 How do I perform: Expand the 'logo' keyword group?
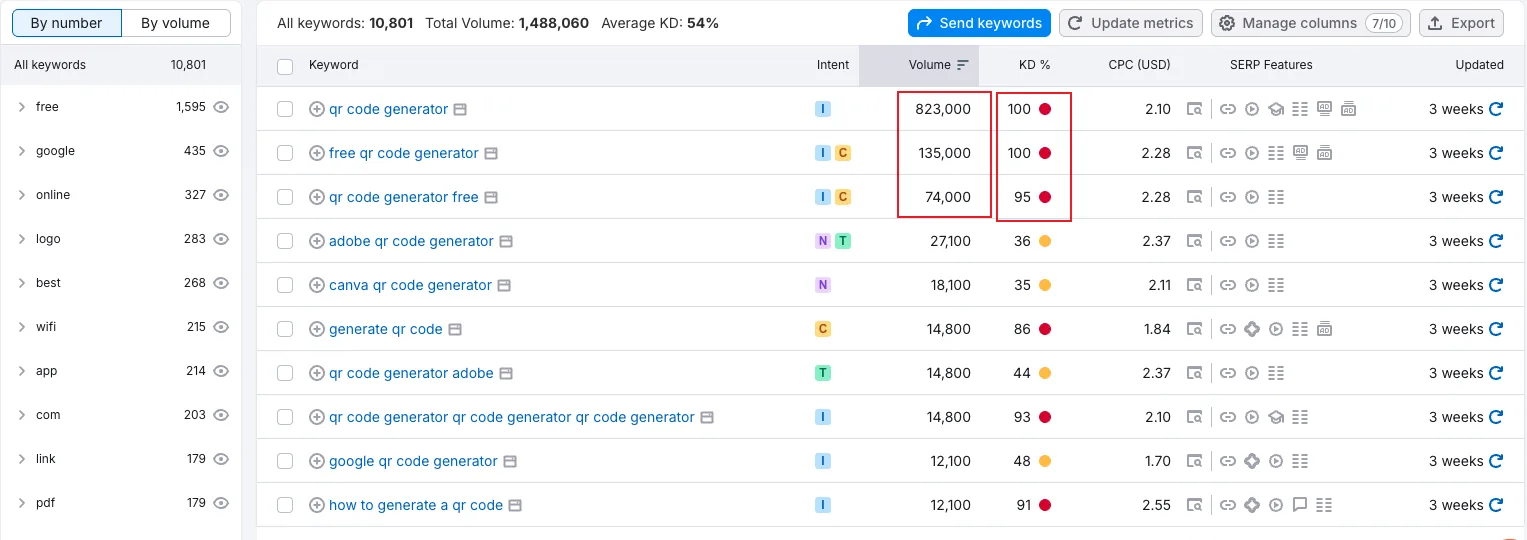(22, 239)
